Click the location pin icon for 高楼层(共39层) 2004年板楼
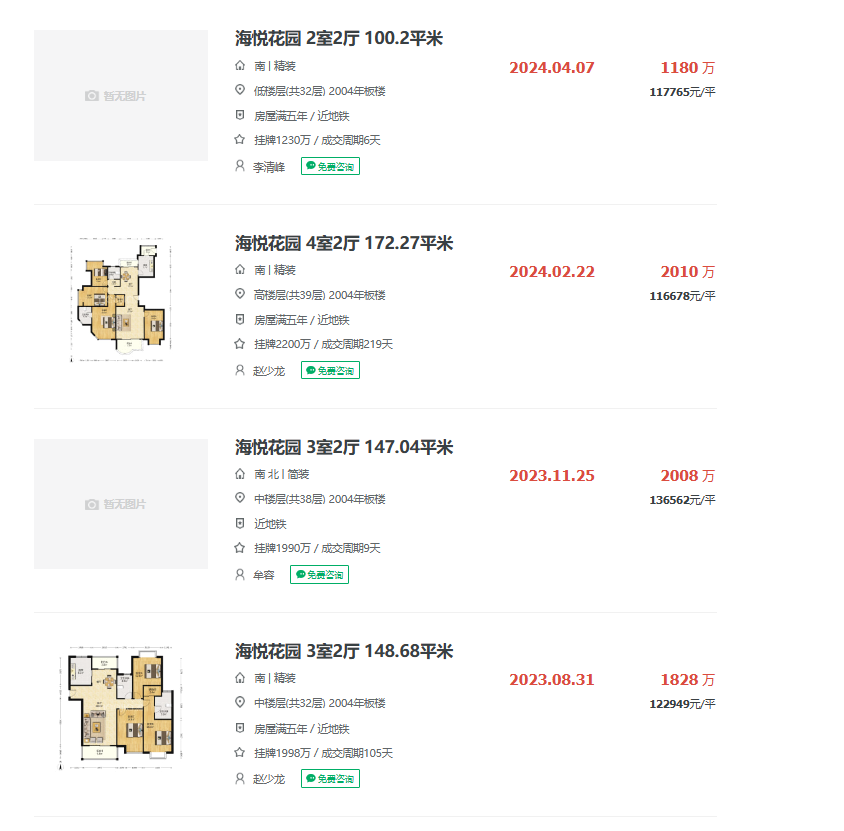The width and height of the screenshot is (844, 831). [x=238, y=294]
